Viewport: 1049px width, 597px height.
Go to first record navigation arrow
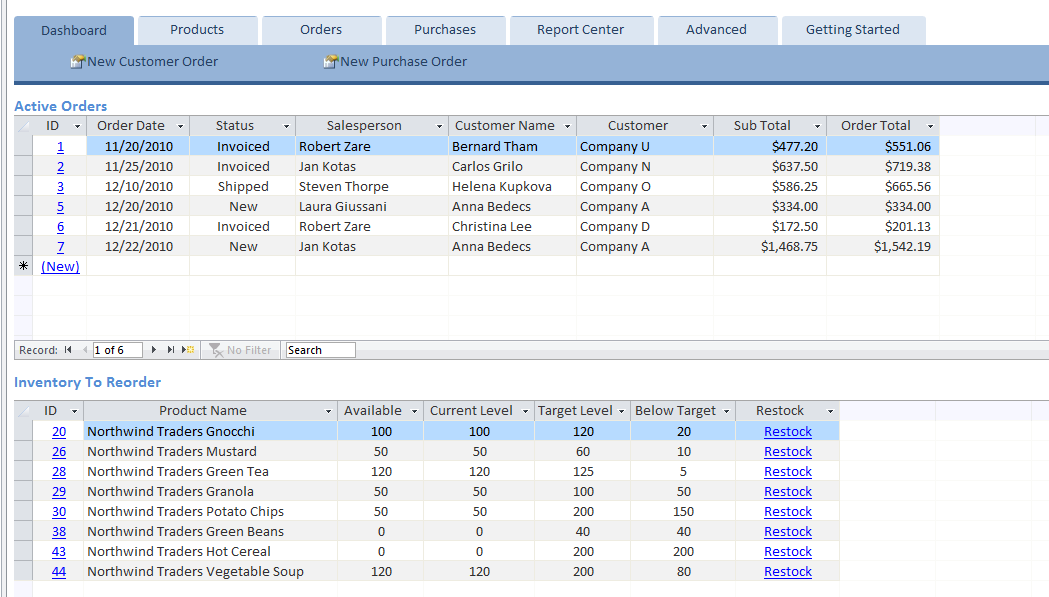pyautogui.click(x=68, y=350)
